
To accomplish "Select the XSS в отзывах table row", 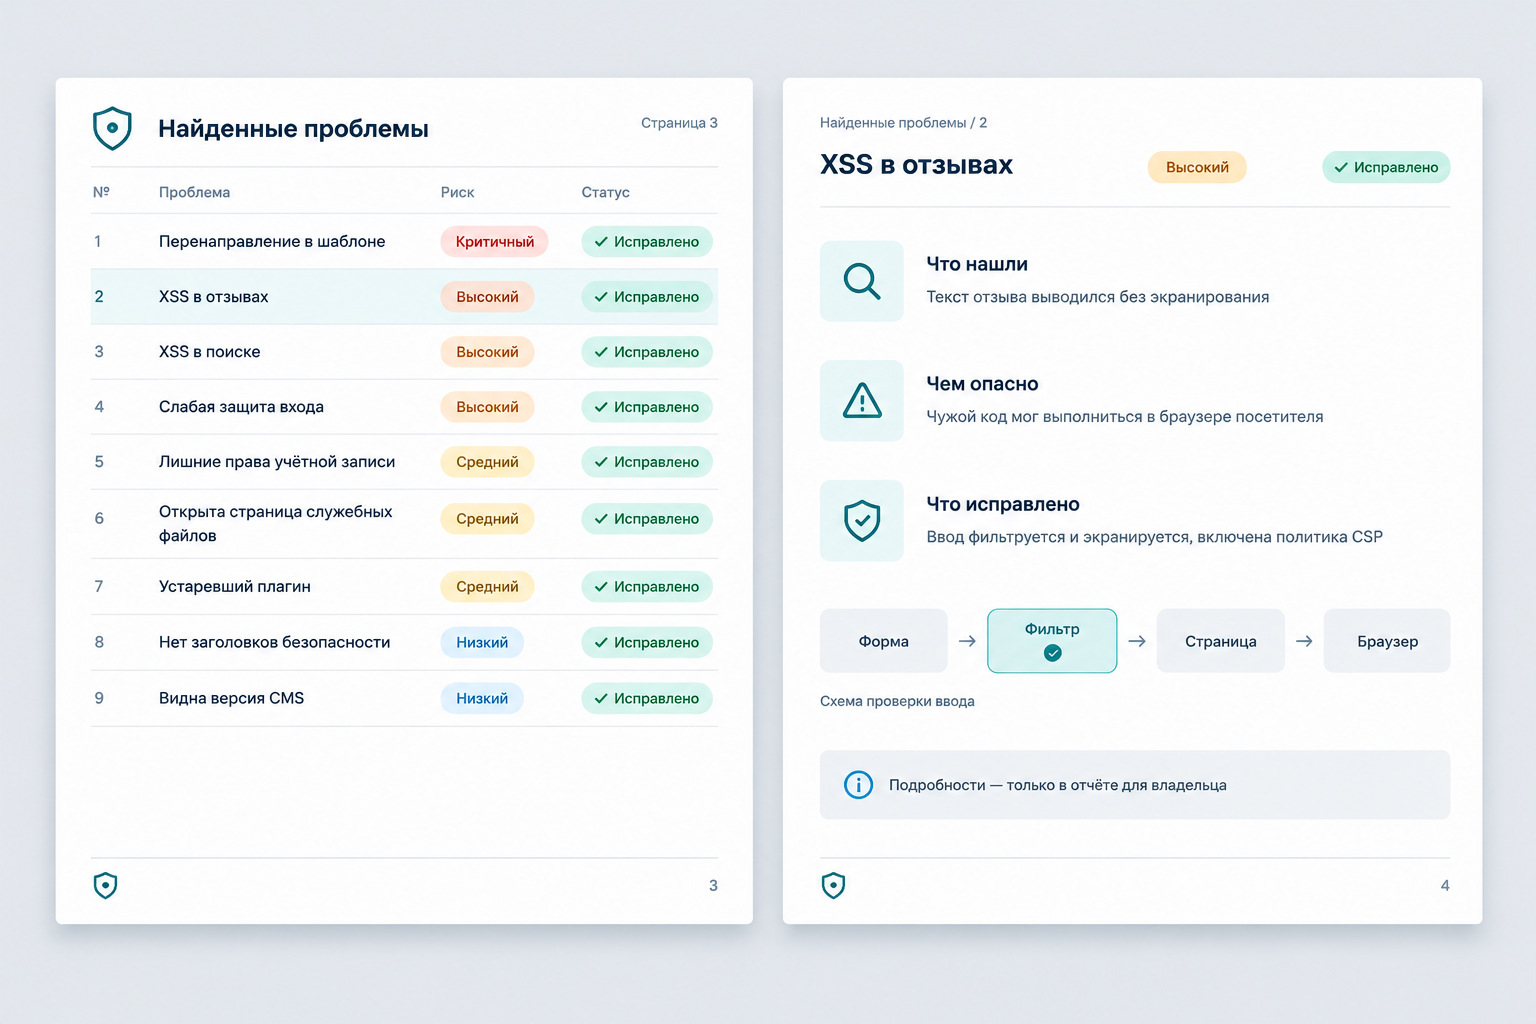I will pyautogui.click(x=404, y=296).
